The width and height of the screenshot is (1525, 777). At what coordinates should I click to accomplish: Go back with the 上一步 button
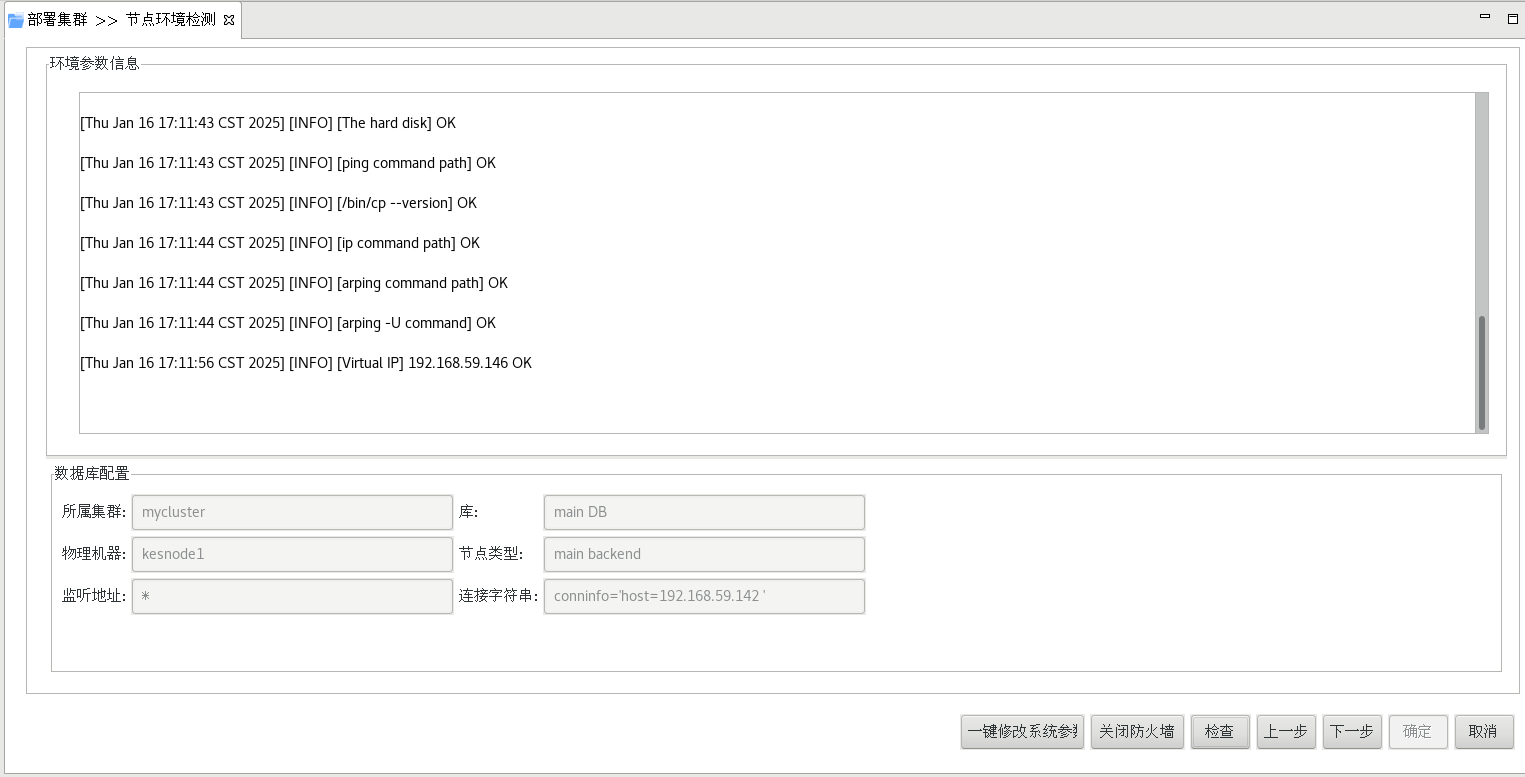[x=1285, y=731]
